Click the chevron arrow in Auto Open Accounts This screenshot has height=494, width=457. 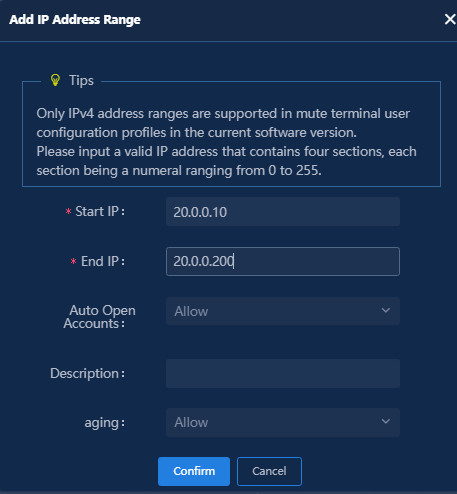tap(386, 310)
